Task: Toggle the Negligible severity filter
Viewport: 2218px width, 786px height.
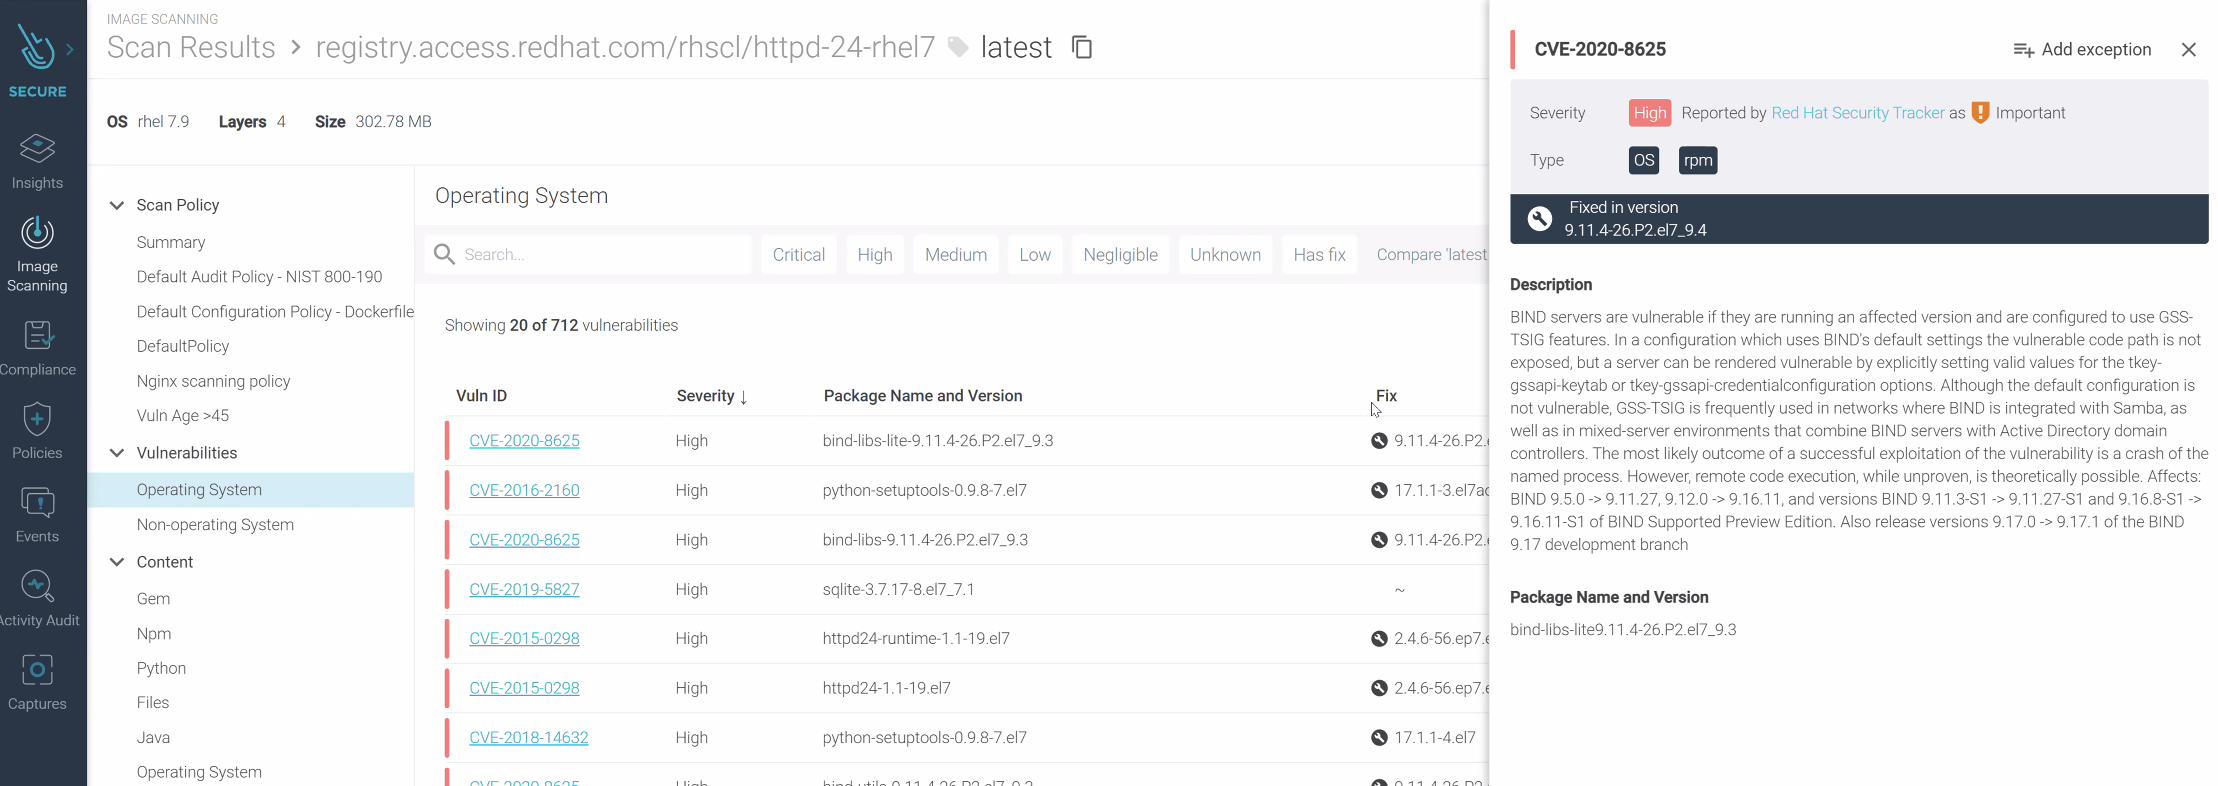Action: pyautogui.click(x=1120, y=255)
